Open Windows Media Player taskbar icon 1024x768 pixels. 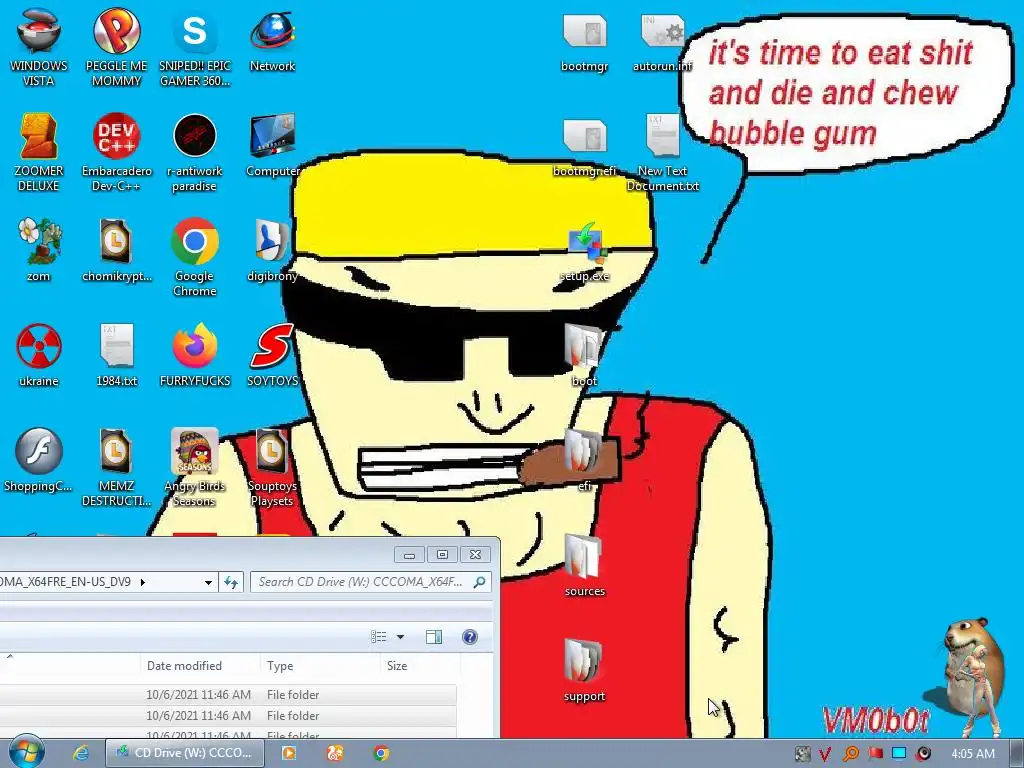pos(289,753)
